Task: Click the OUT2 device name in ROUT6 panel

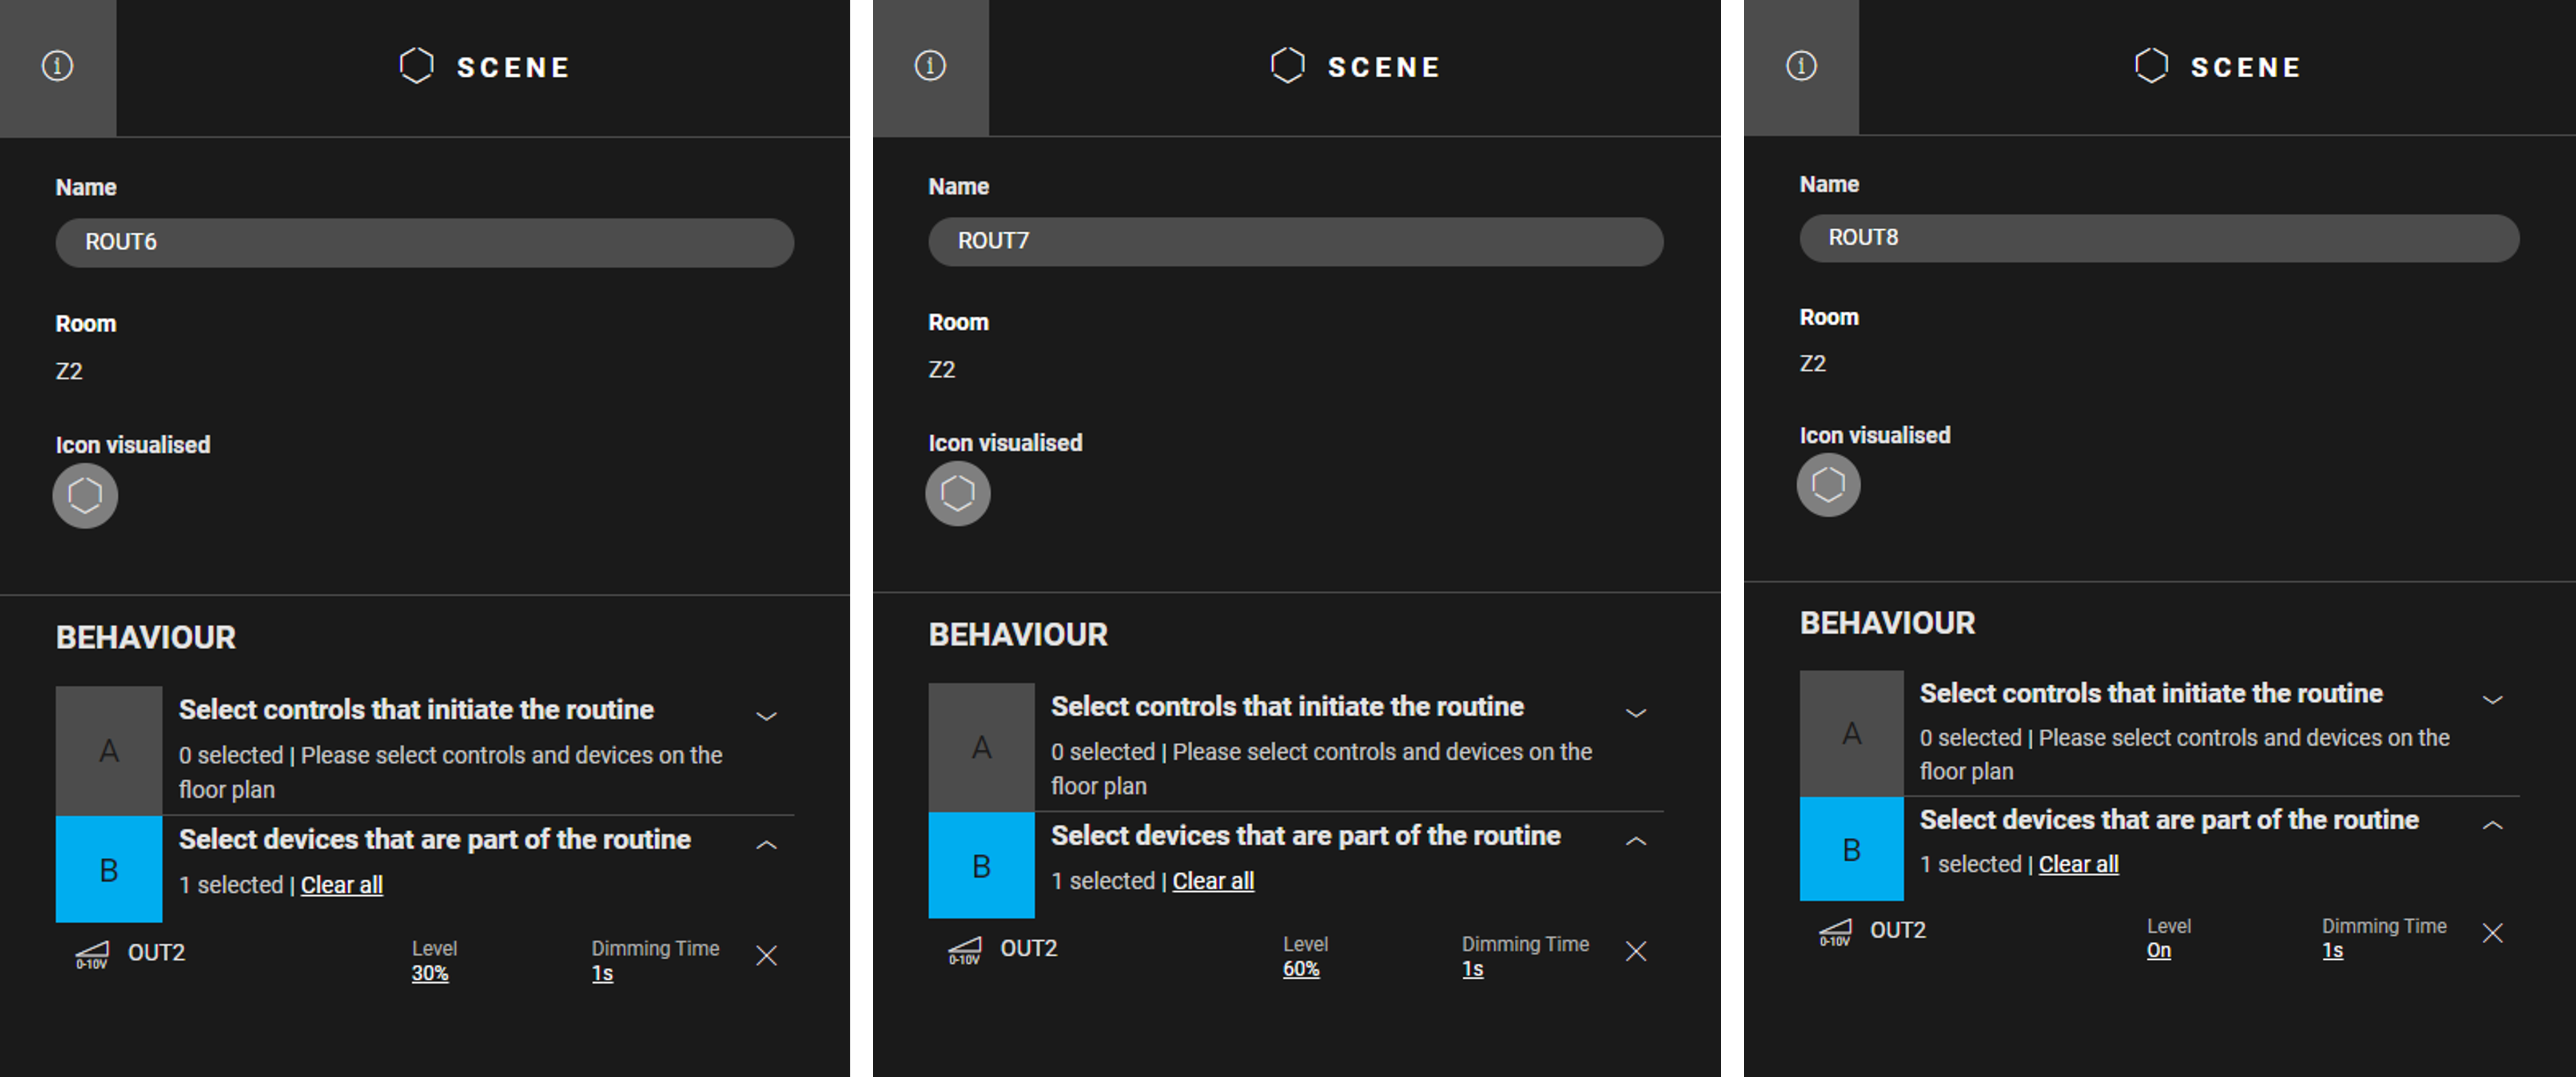Action: (x=156, y=952)
